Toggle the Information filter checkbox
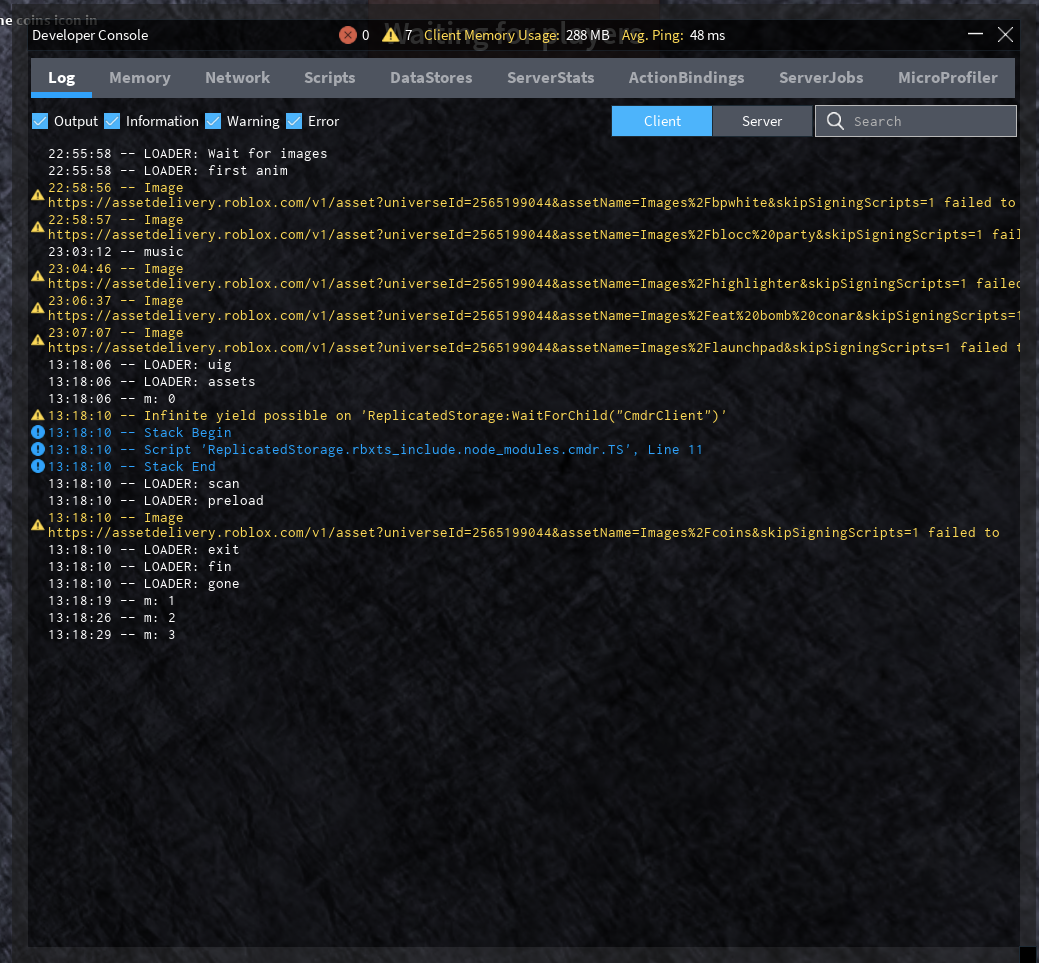 [112, 121]
